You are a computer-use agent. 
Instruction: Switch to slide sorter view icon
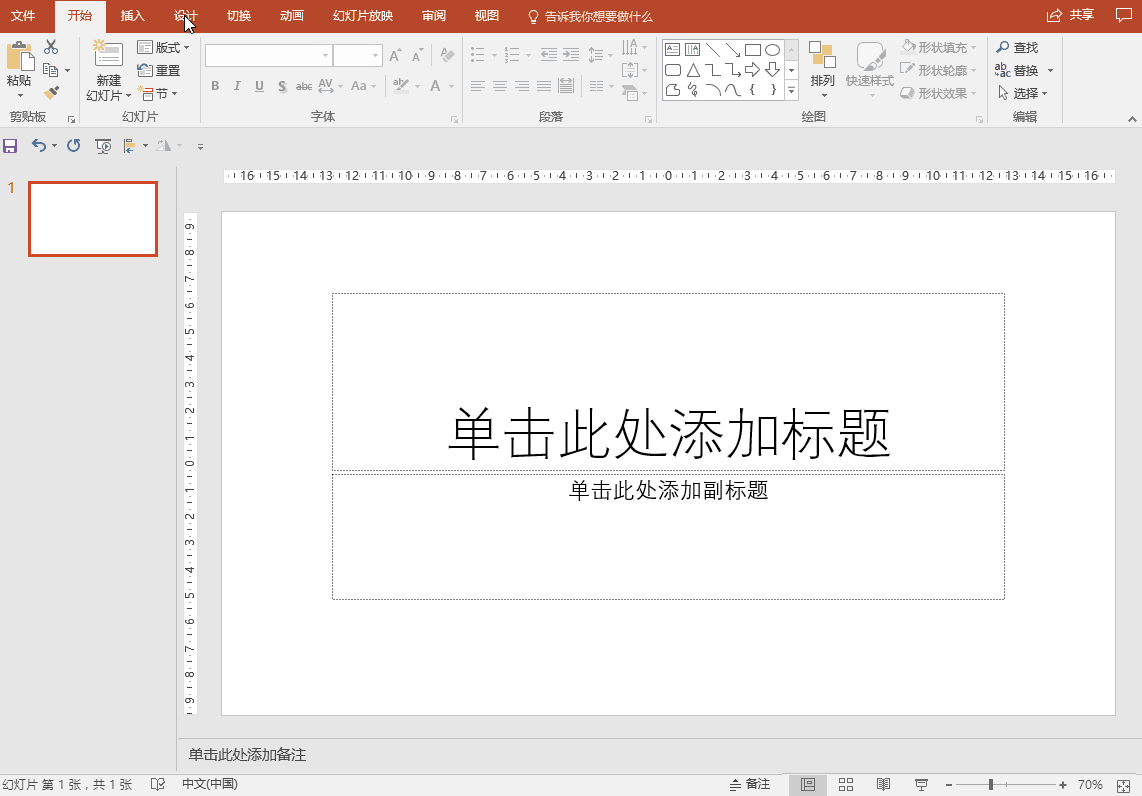(x=845, y=785)
